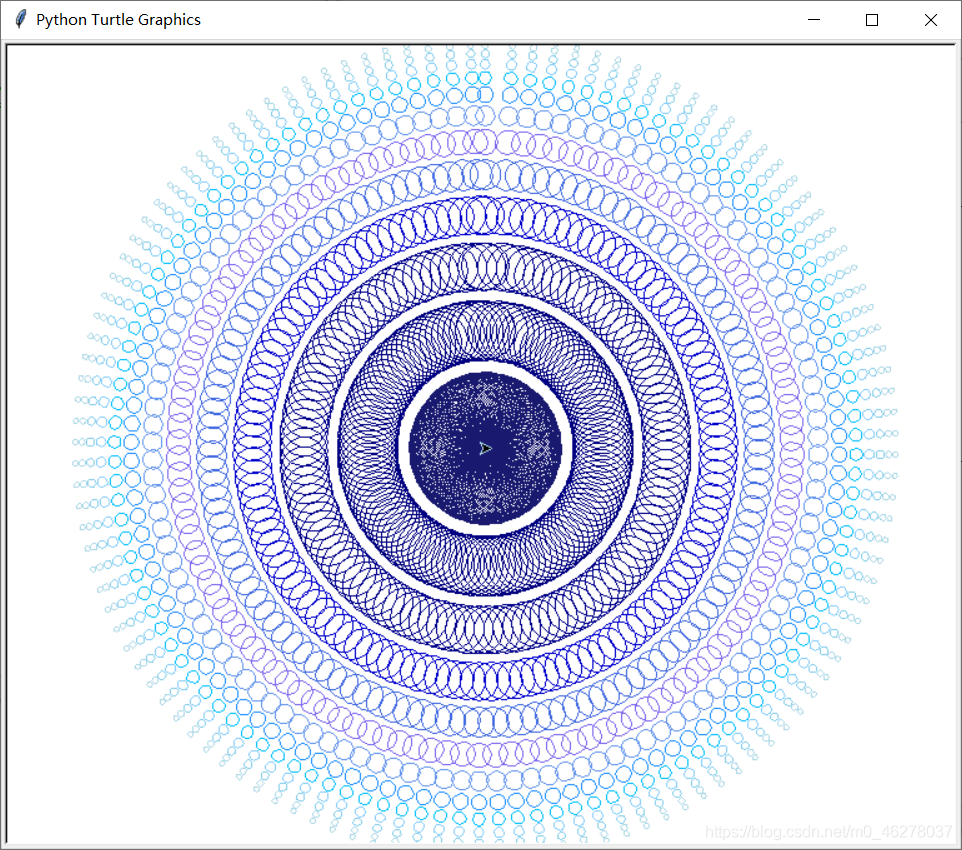Minimize the Python Turtle Graphics window
Image resolution: width=962 pixels, height=850 pixels.
(x=814, y=20)
